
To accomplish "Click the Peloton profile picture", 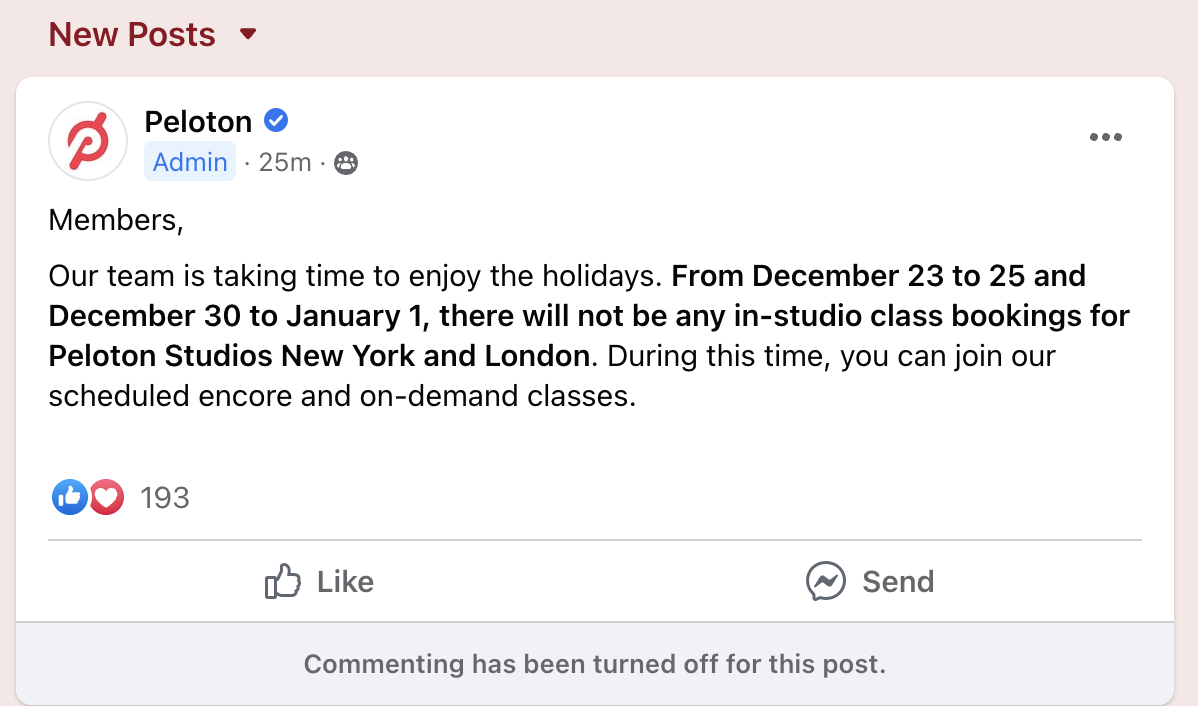I will [88, 141].
